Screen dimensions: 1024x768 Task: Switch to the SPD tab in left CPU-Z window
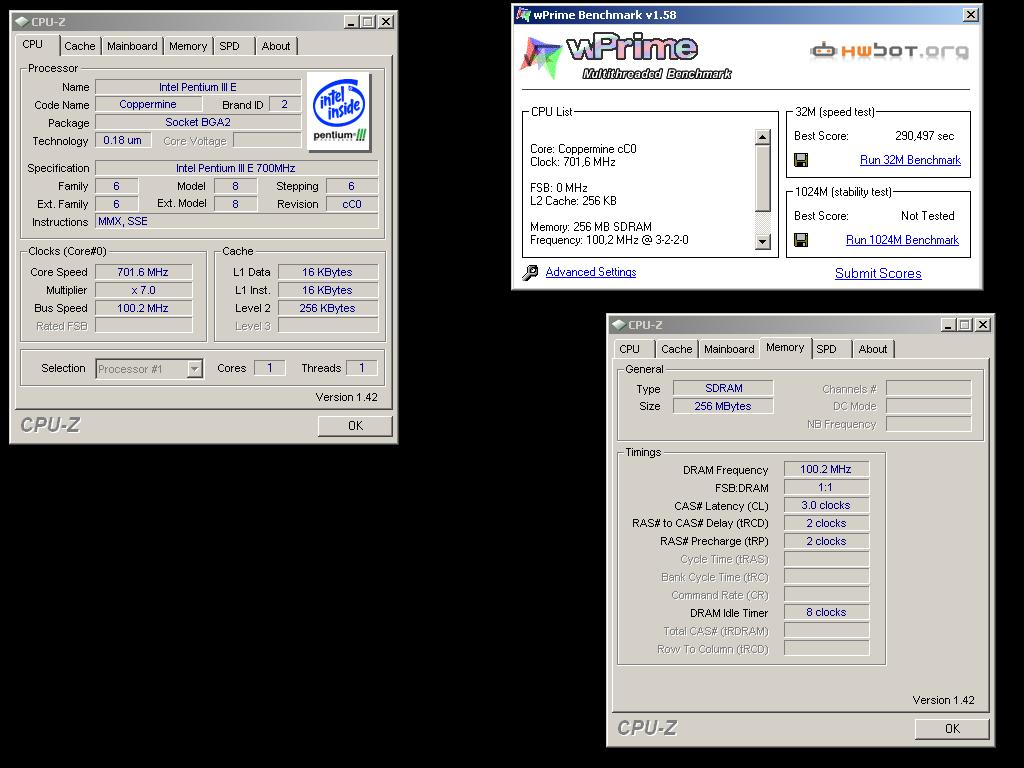click(229, 46)
